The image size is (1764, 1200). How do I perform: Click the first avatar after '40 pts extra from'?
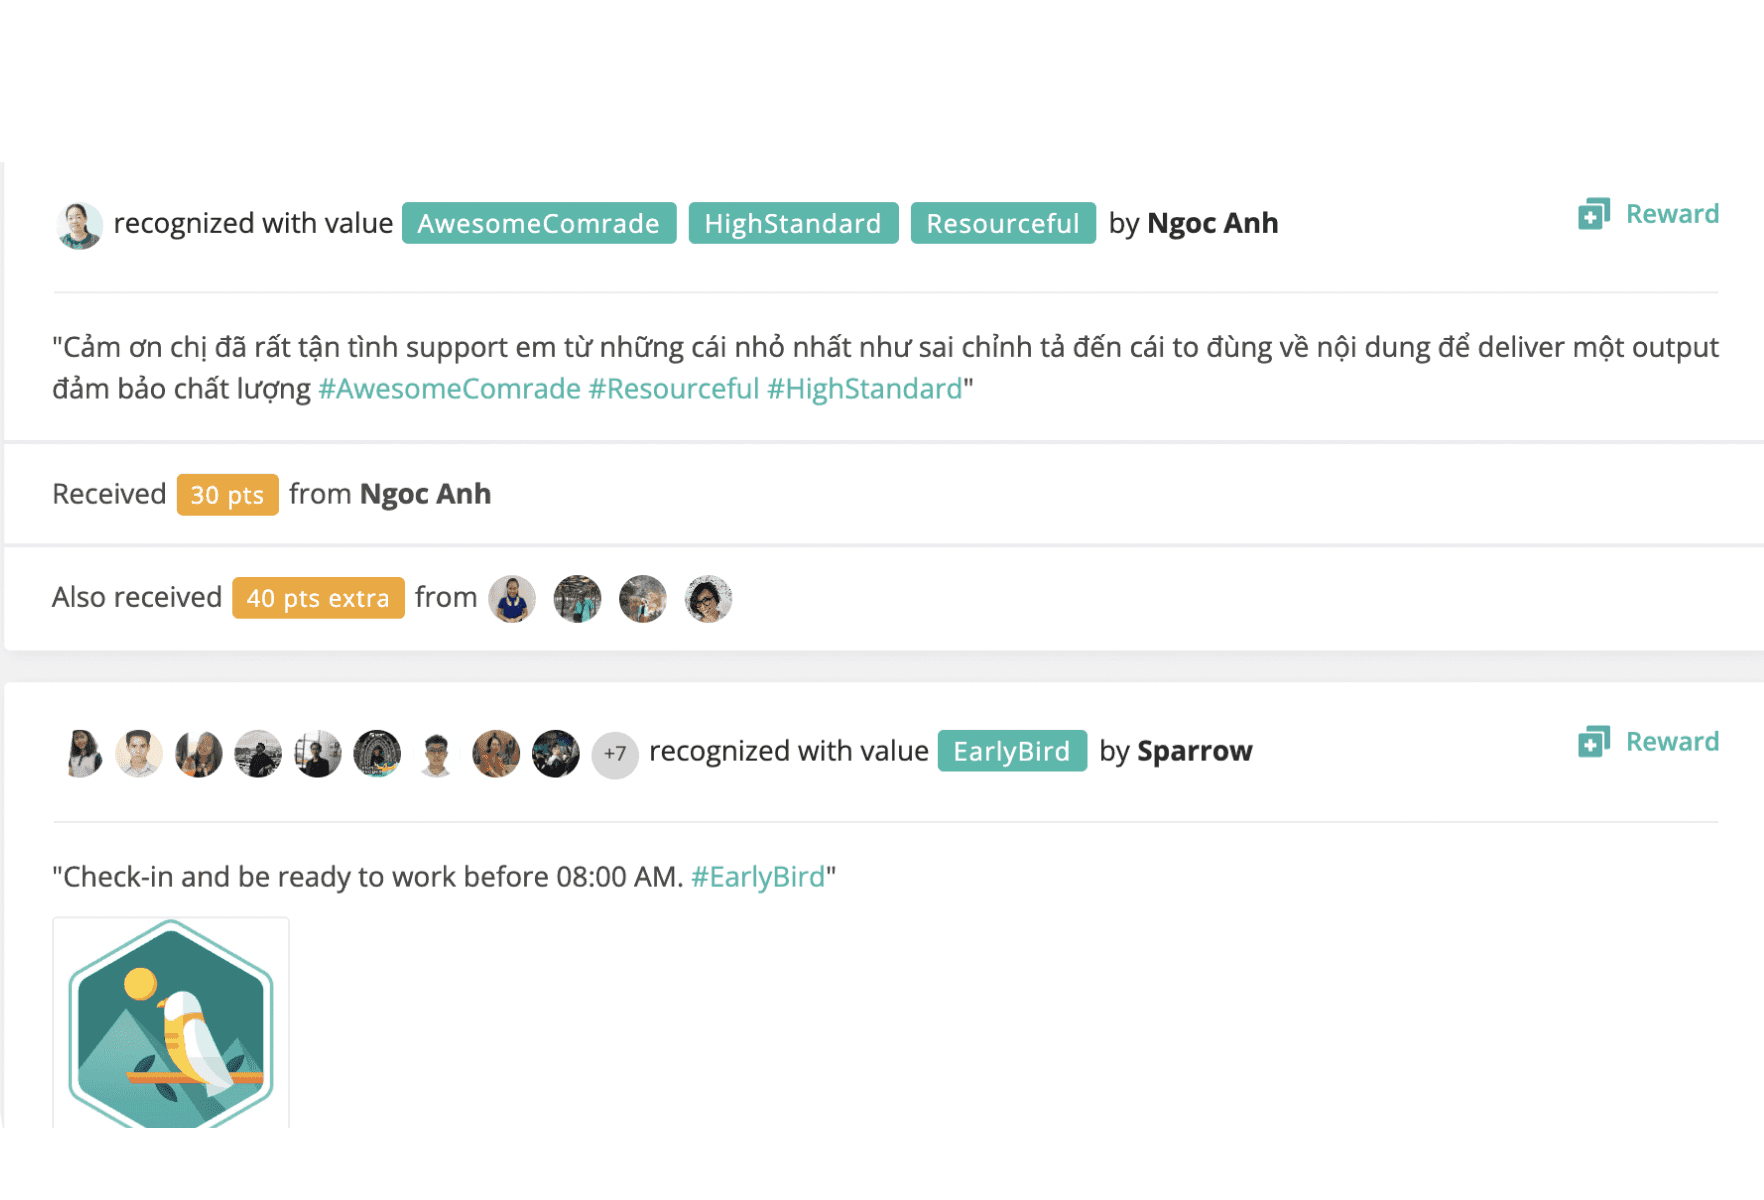[x=512, y=599]
